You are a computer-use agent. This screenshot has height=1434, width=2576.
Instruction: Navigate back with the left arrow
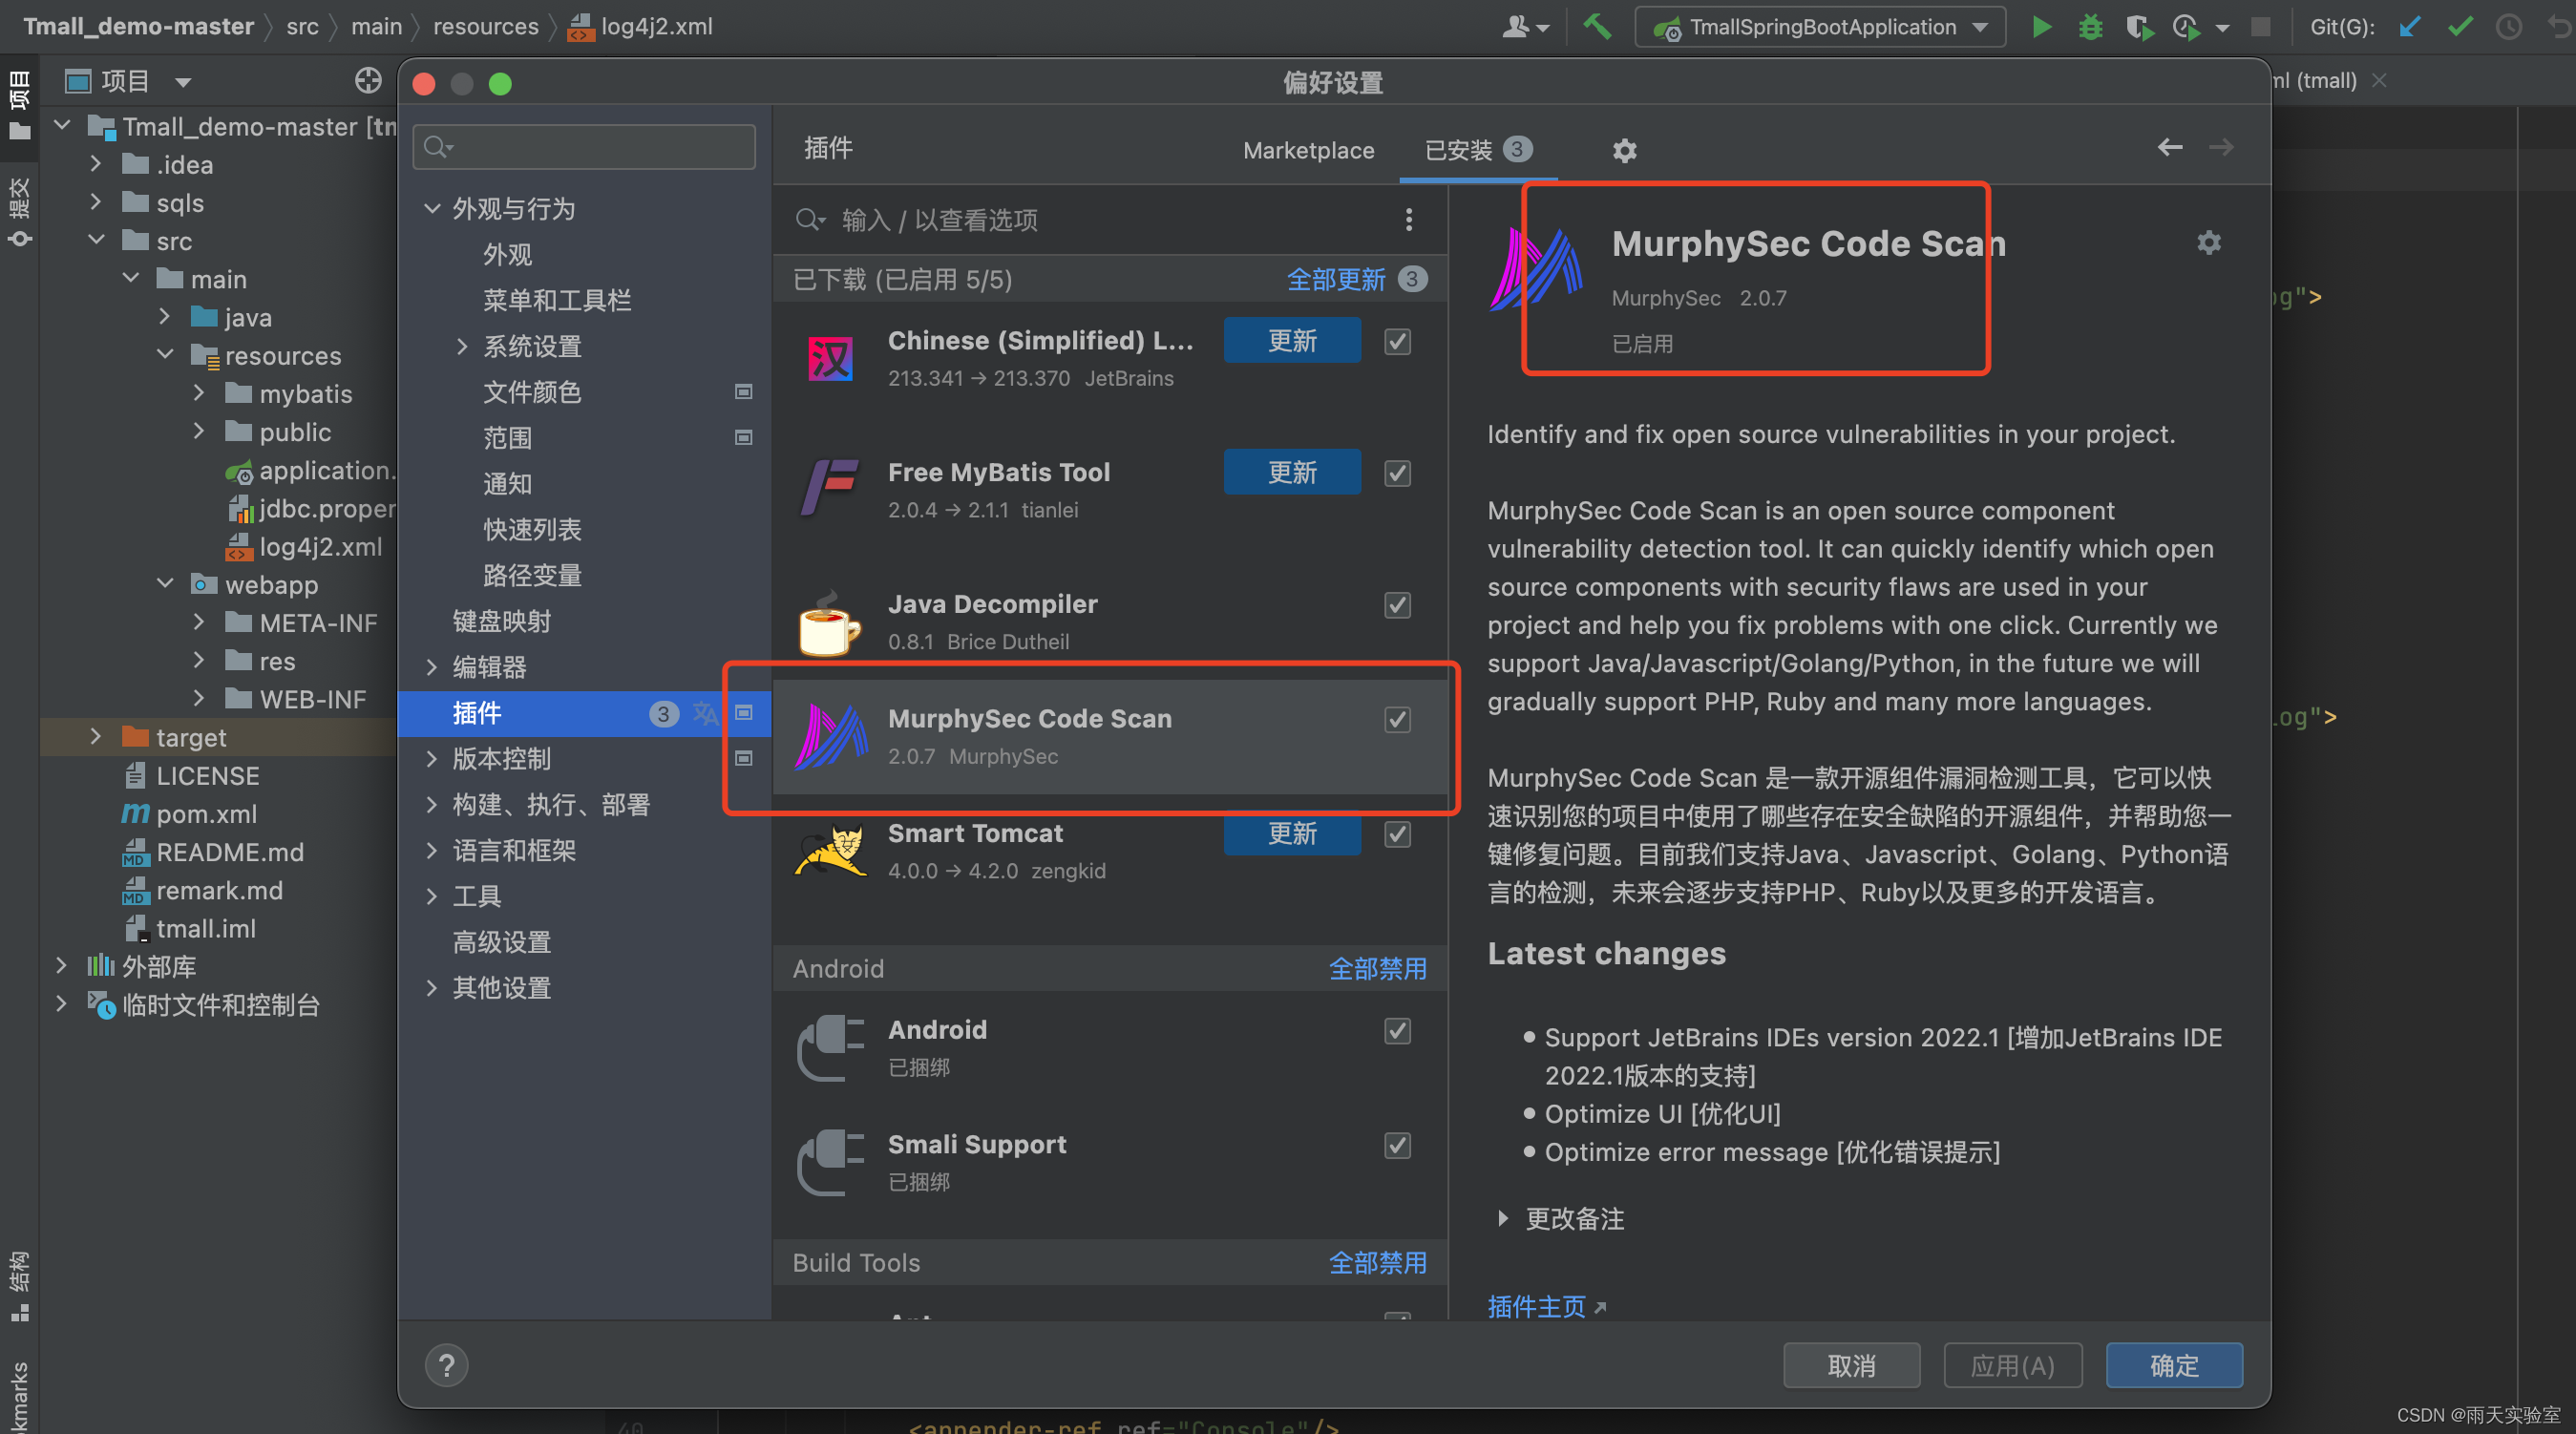pyautogui.click(x=2169, y=148)
